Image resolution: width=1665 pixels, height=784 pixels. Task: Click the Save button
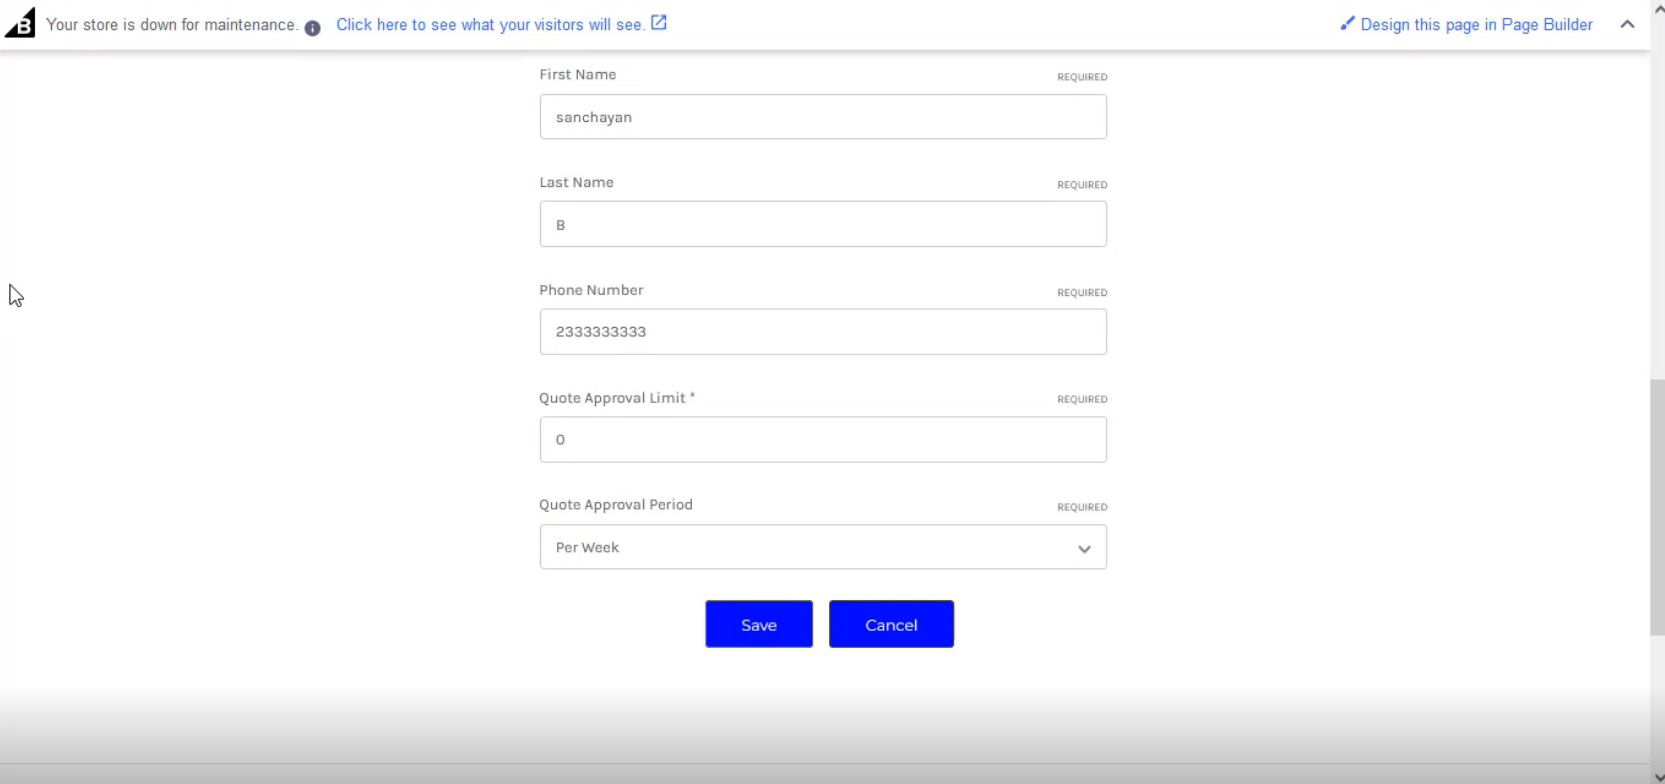(x=759, y=624)
